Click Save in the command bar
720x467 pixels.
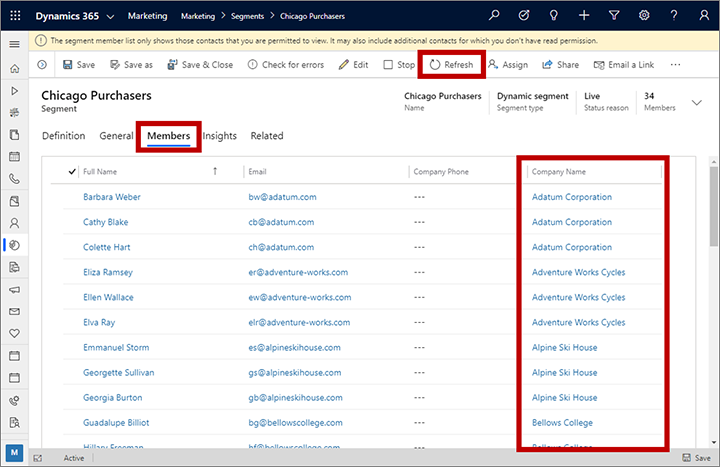click(x=79, y=65)
